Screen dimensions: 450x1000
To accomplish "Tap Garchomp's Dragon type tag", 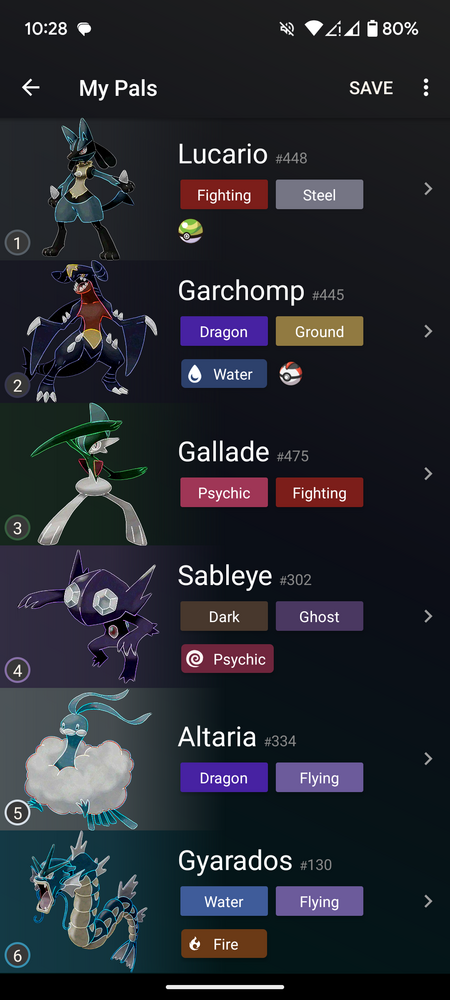I will [x=224, y=332].
